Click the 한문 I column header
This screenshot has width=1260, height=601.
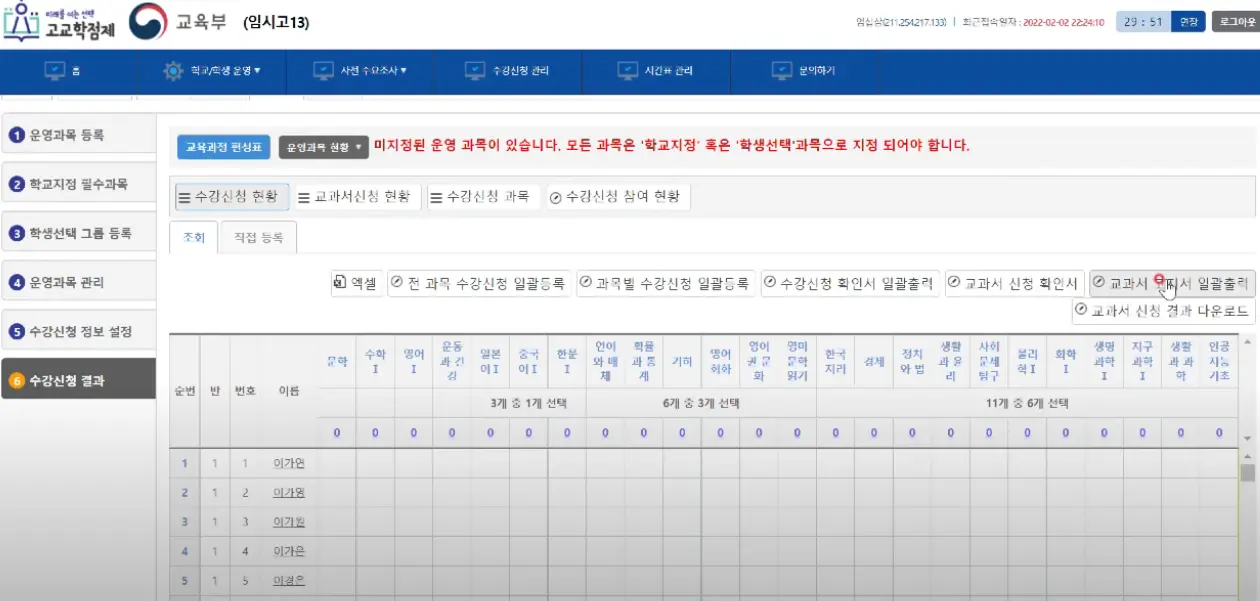[567, 361]
